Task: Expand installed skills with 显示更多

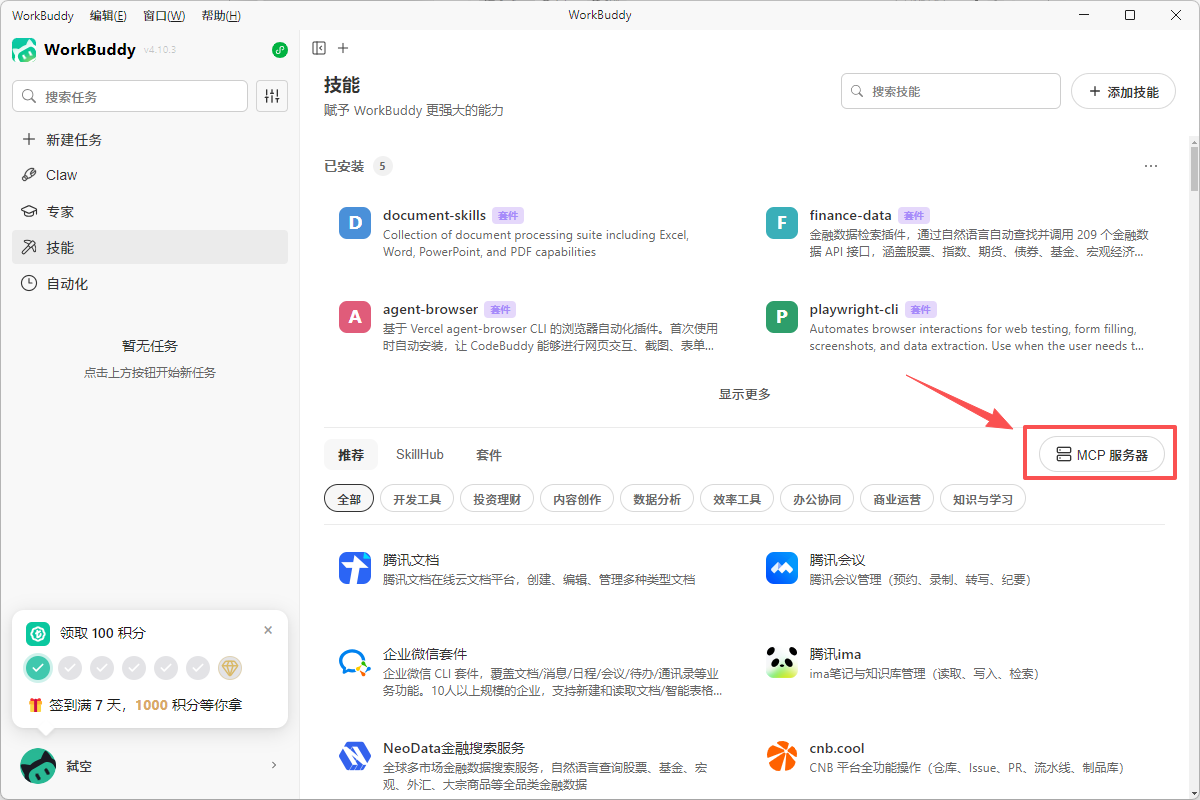Action: pyautogui.click(x=744, y=394)
